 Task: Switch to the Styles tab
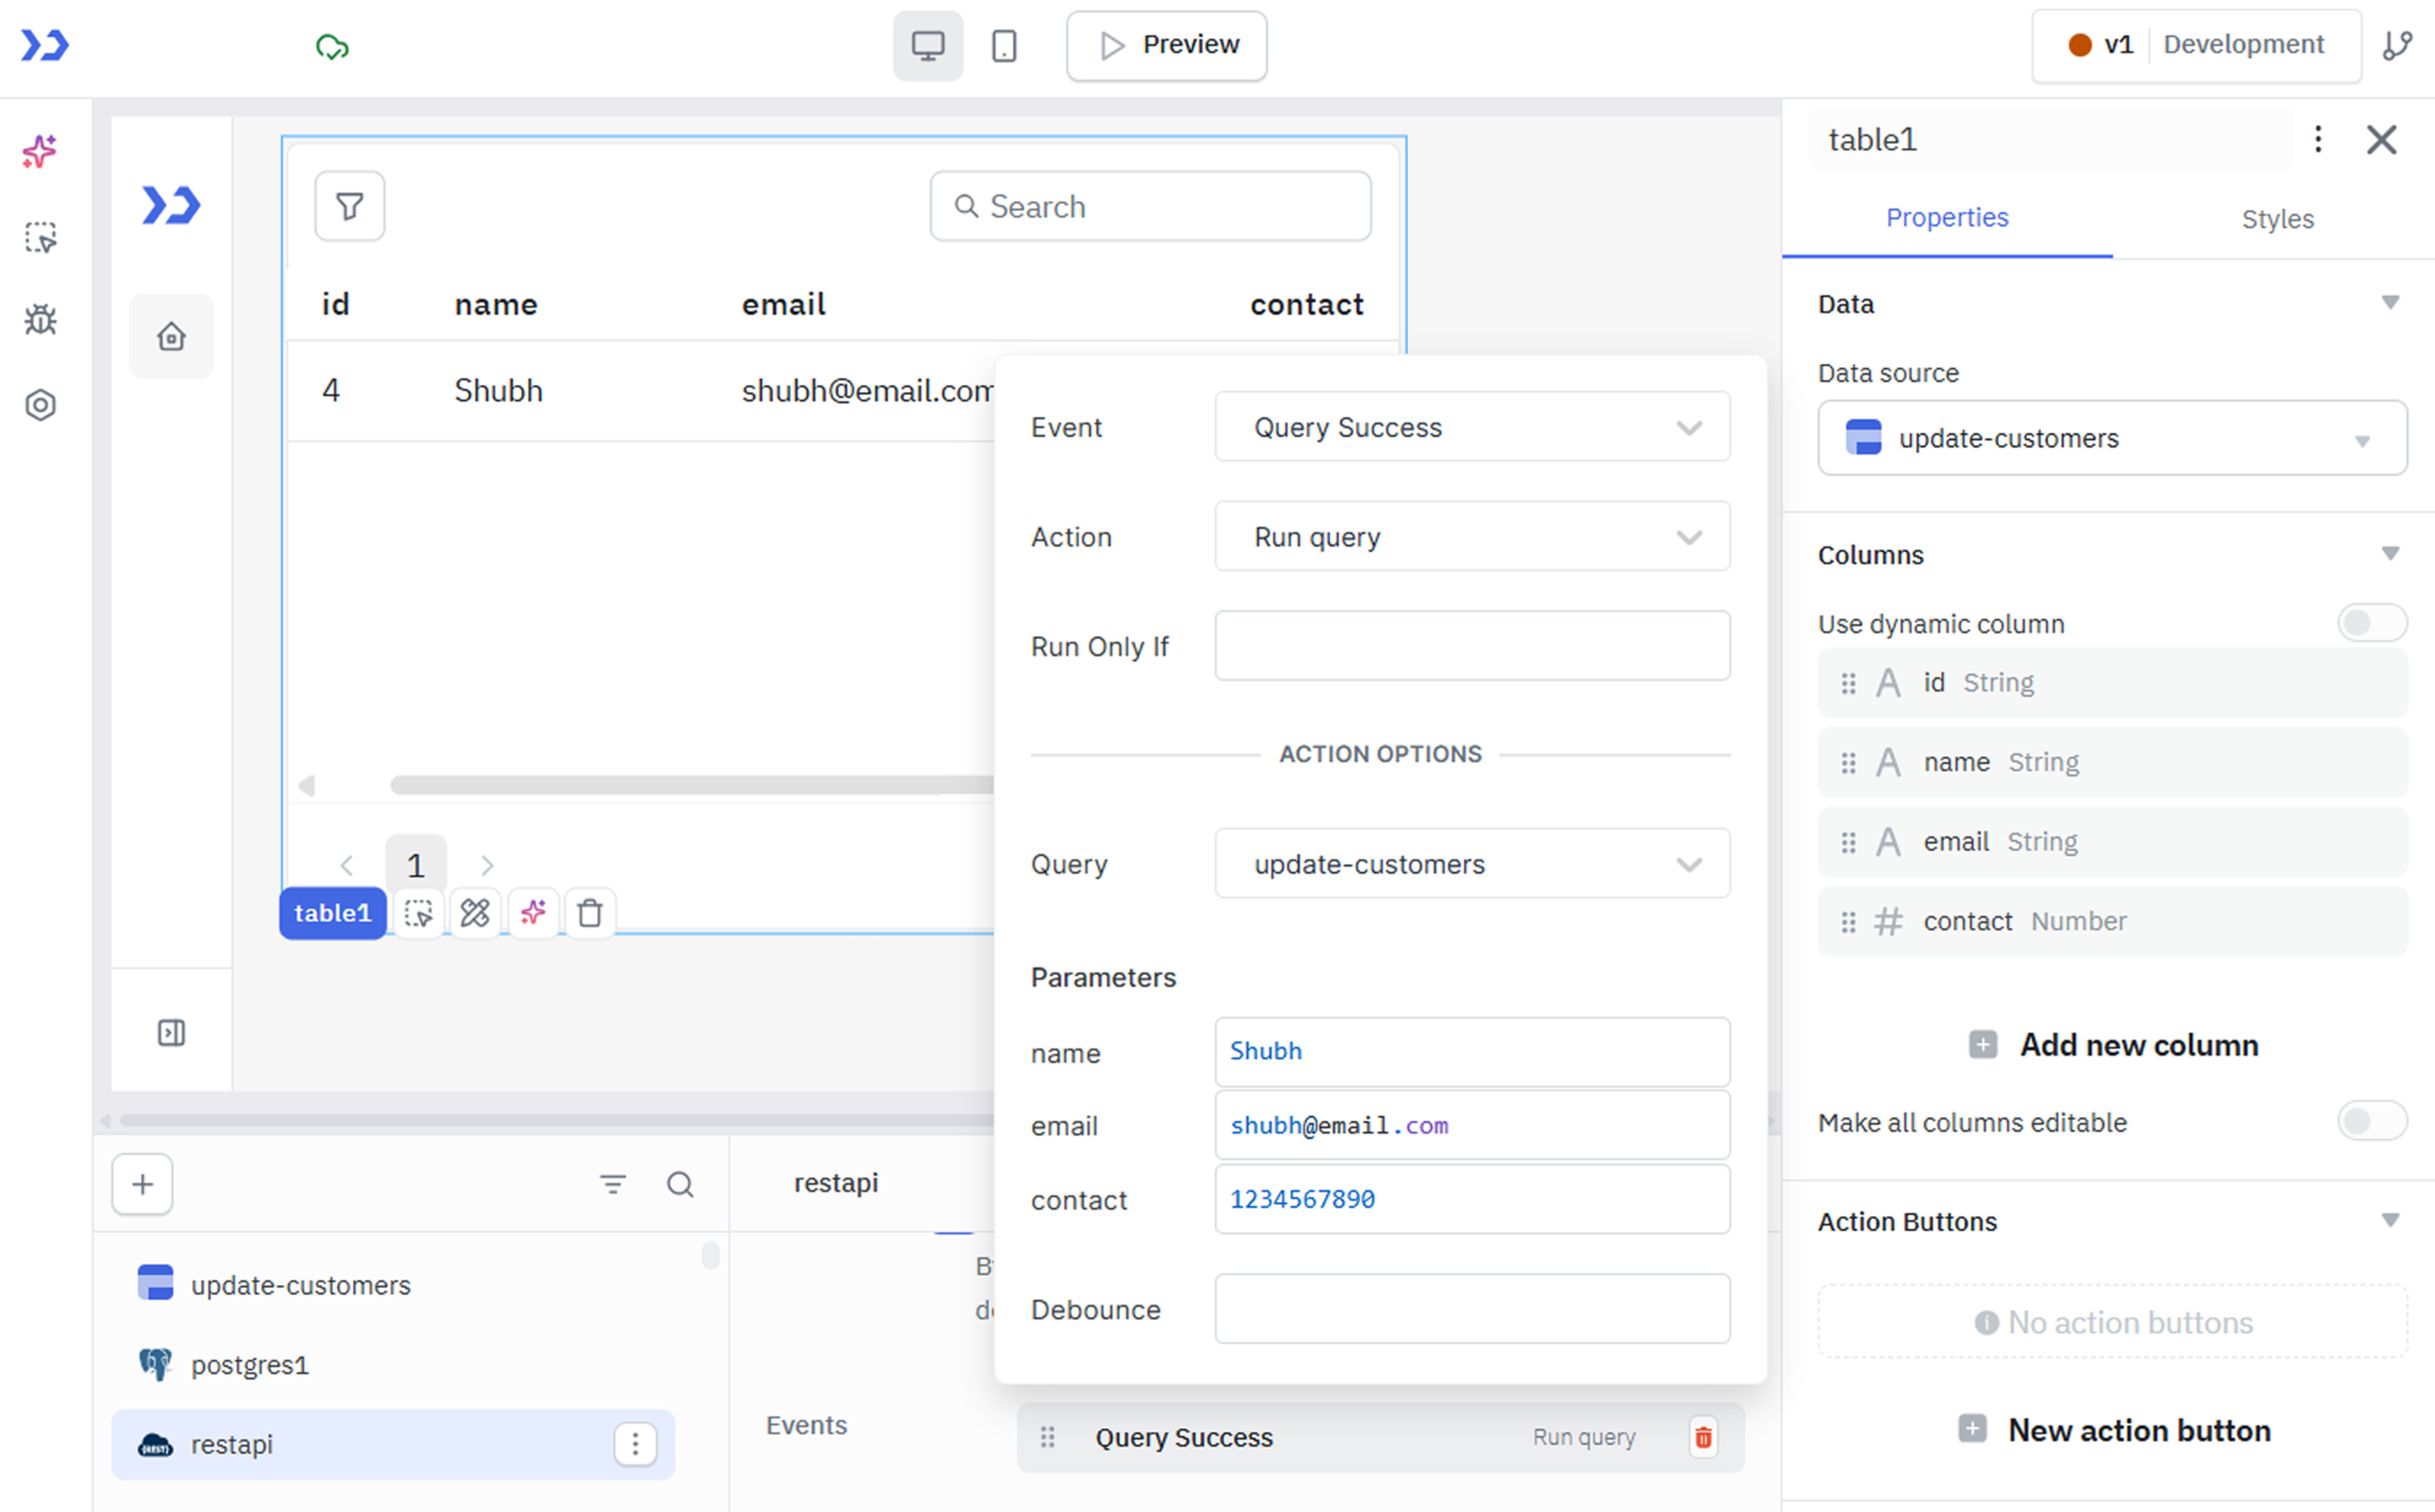[x=2277, y=219]
